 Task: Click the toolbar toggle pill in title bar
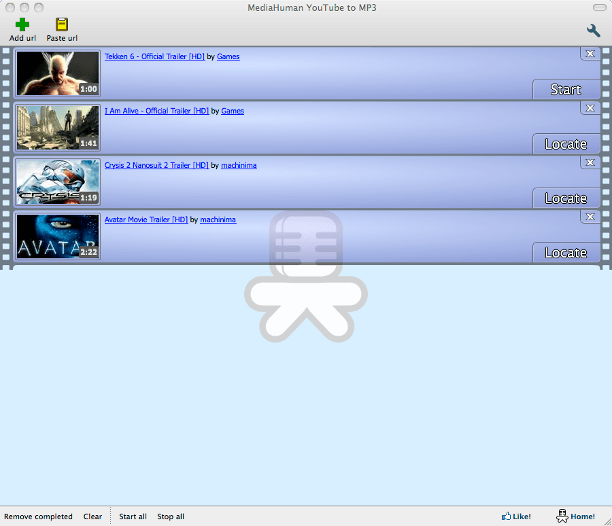[x=600, y=7]
